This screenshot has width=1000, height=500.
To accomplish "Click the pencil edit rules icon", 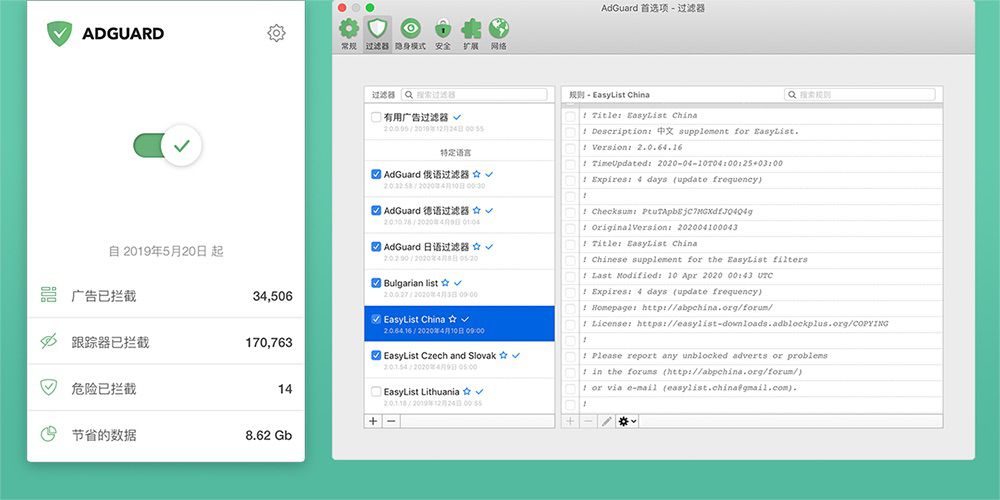I will [x=607, y=421].
